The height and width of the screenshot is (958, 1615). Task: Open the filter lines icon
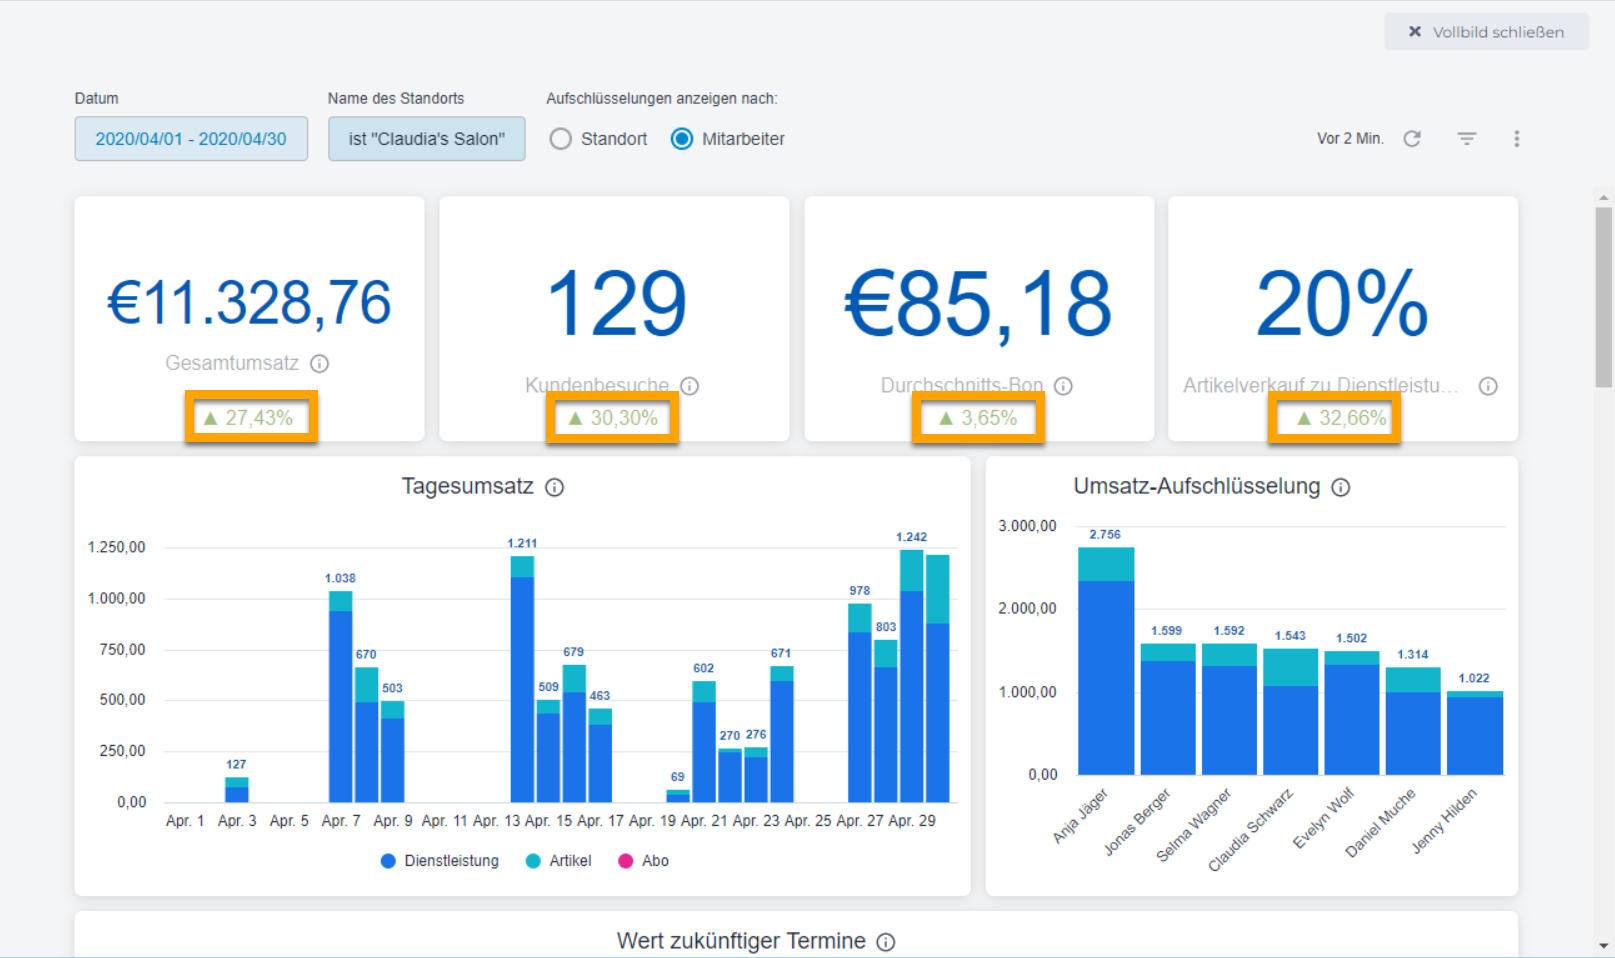pos(1467,139)
